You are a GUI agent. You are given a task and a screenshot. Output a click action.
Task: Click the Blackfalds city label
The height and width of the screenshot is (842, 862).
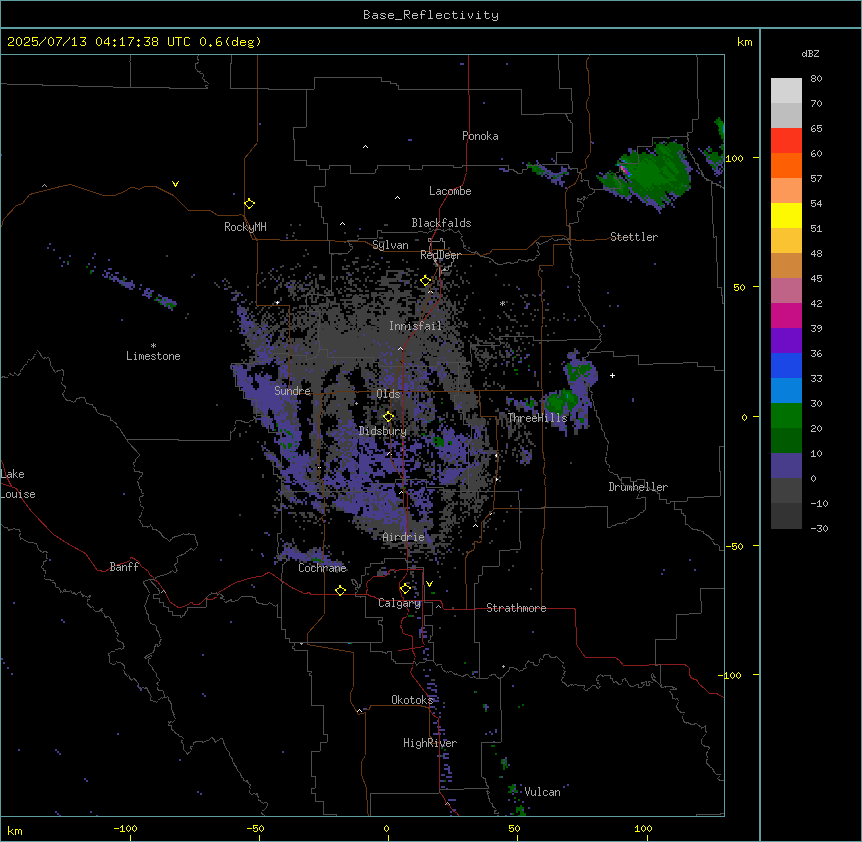[441, 223]
